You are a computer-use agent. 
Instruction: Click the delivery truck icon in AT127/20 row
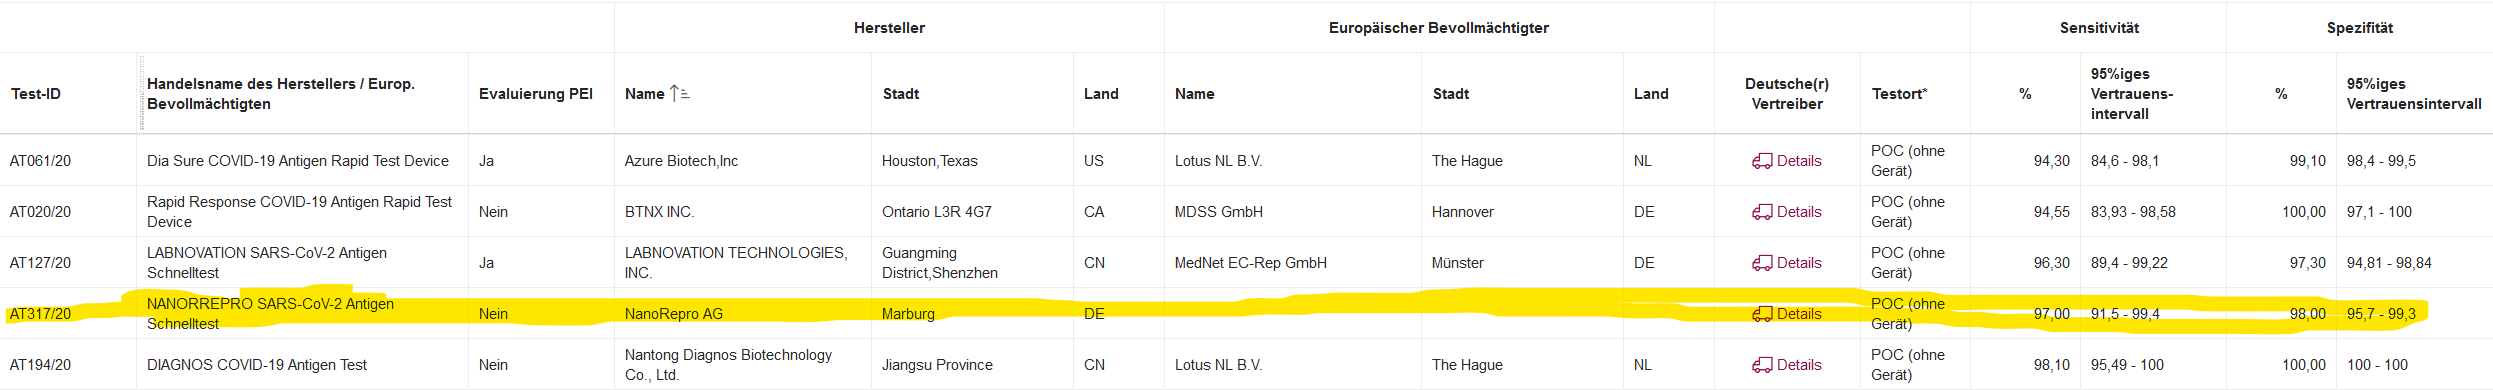click(x=1762, y=263)
